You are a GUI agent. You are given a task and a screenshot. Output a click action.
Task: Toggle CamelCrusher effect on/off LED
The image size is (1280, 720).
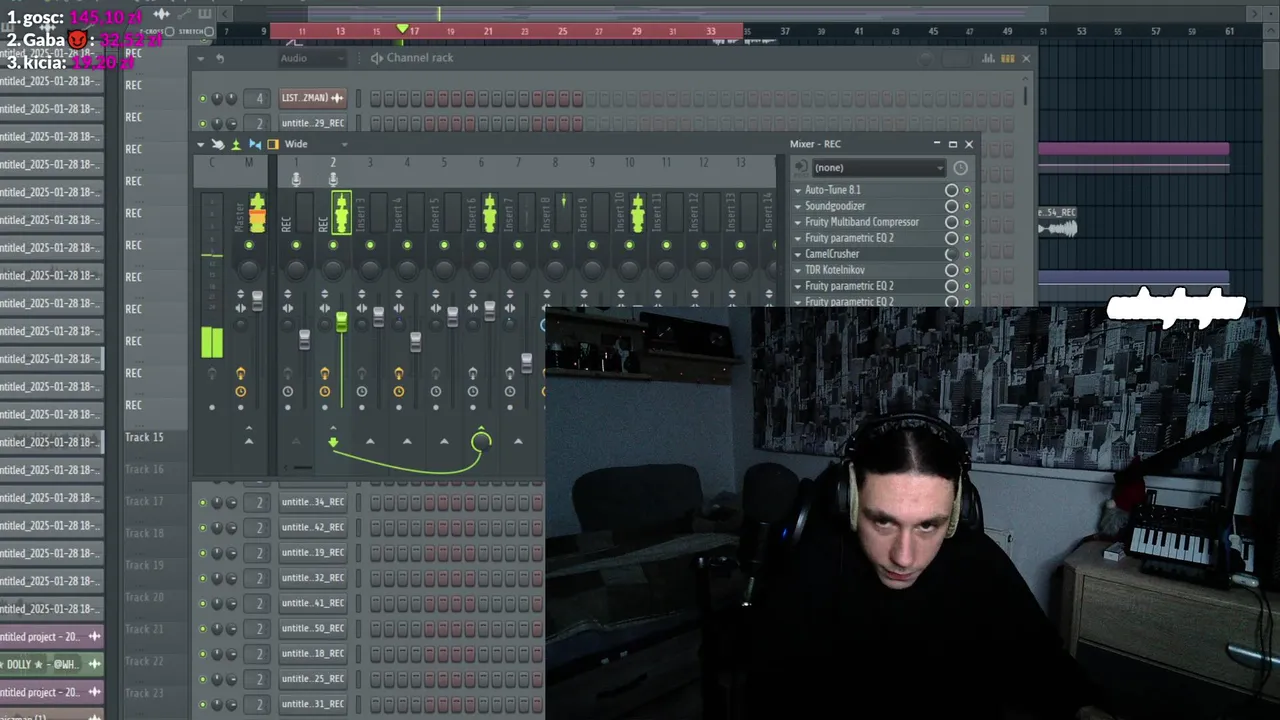(967, 254)
